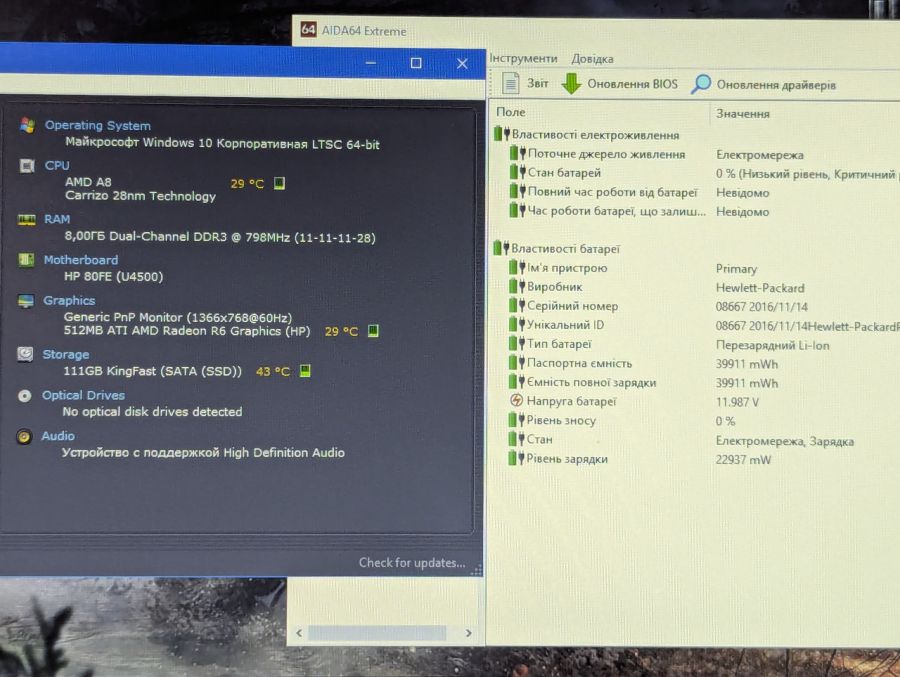Open the Operating System section in Speccy

[98, 125]
